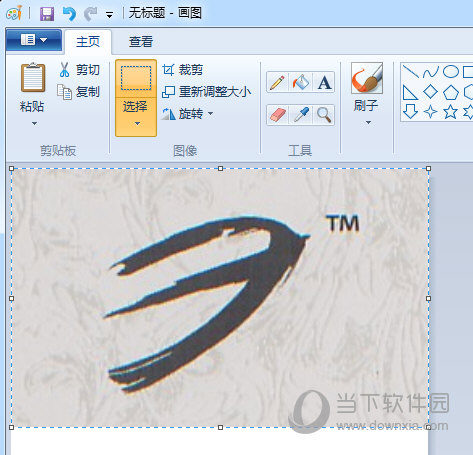Click the Paint application icon in title bar
The image size is (473, 455).
[x=14, y=13]
